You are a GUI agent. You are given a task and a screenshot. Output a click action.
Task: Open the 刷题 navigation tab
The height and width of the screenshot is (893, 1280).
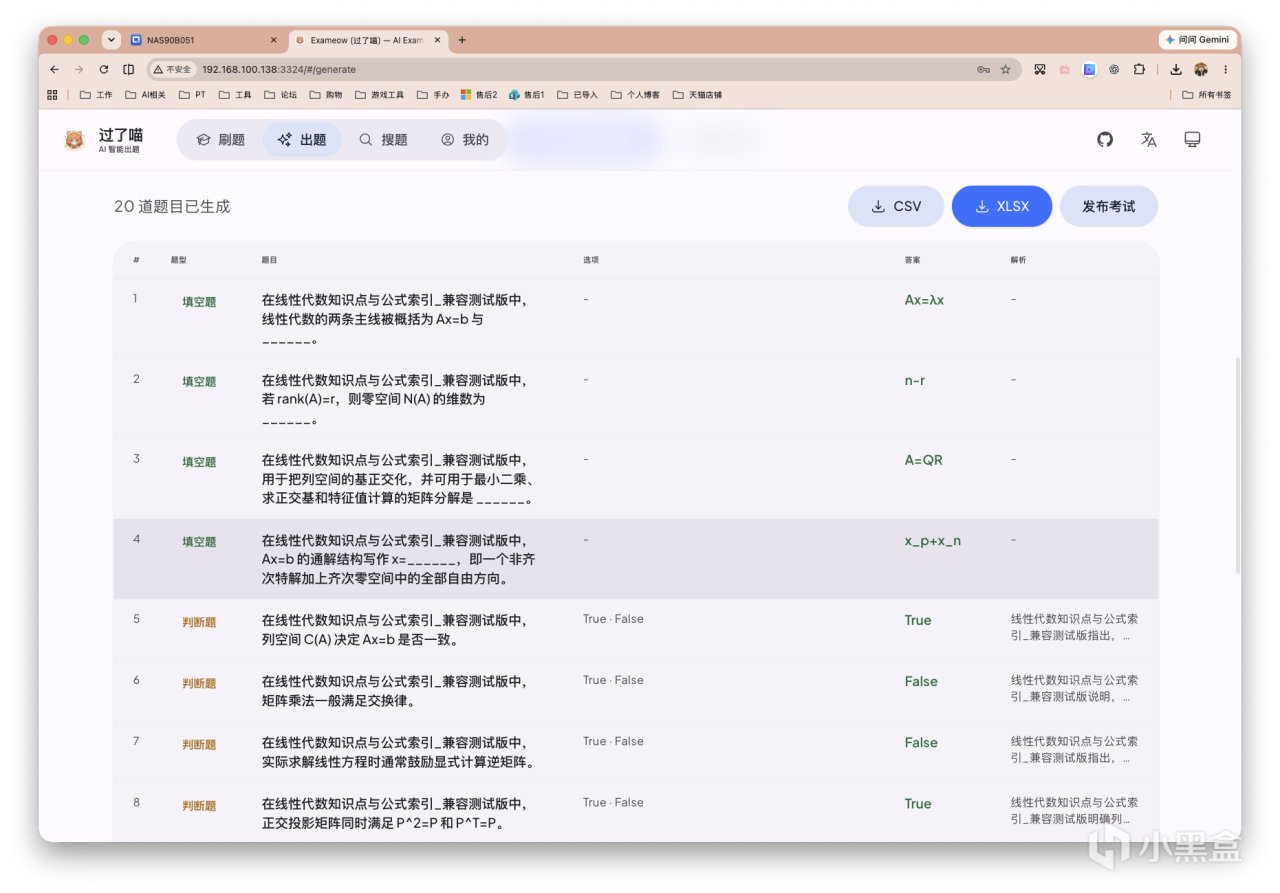tap(220, 140)
